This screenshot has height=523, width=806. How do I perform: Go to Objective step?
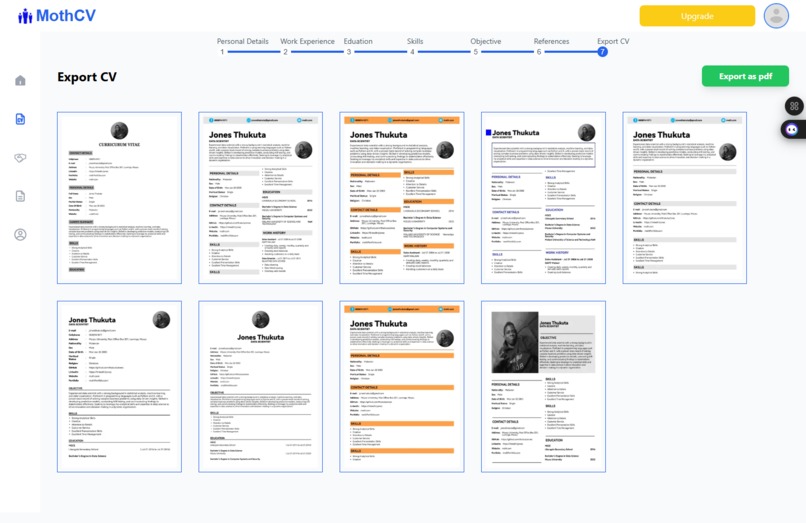(x=485, y=41)
